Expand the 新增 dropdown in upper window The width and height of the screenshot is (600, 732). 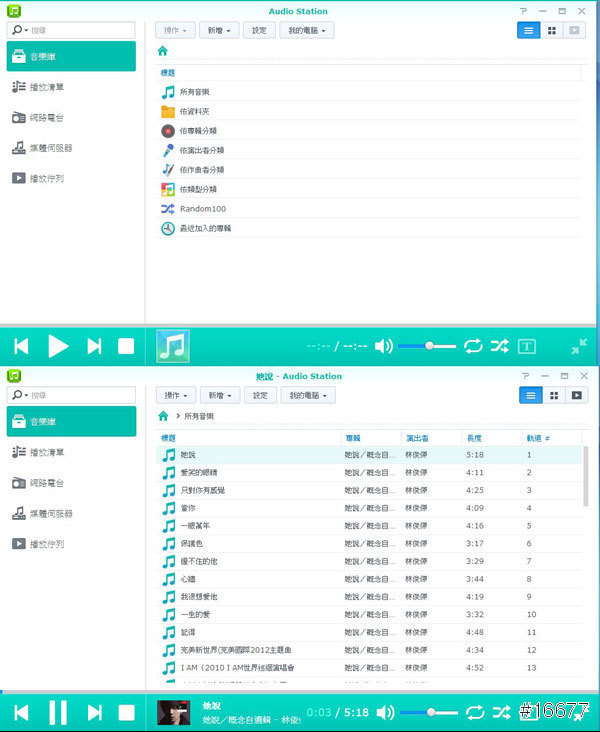coord(219,30)
